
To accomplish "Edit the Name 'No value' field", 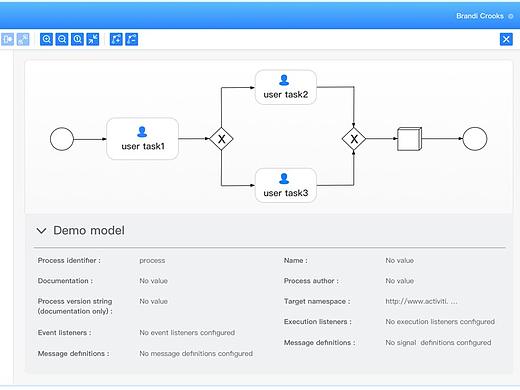I will [x=399, y=261].
